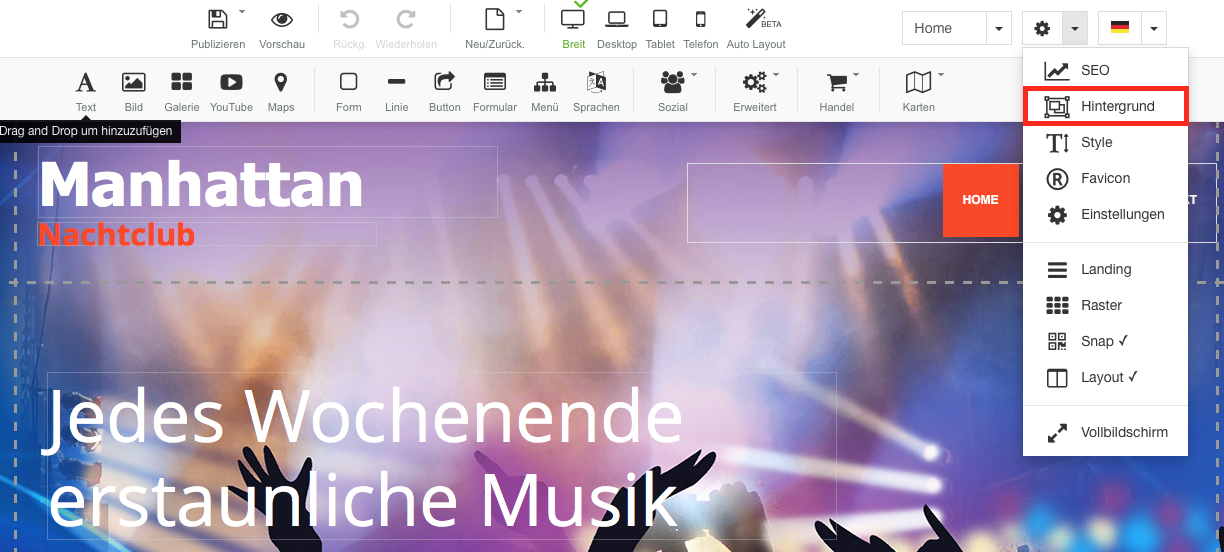Select the Galerie tool icon
The height and width of the screenshot is (552, 1224).
click(x=181, y=83)
